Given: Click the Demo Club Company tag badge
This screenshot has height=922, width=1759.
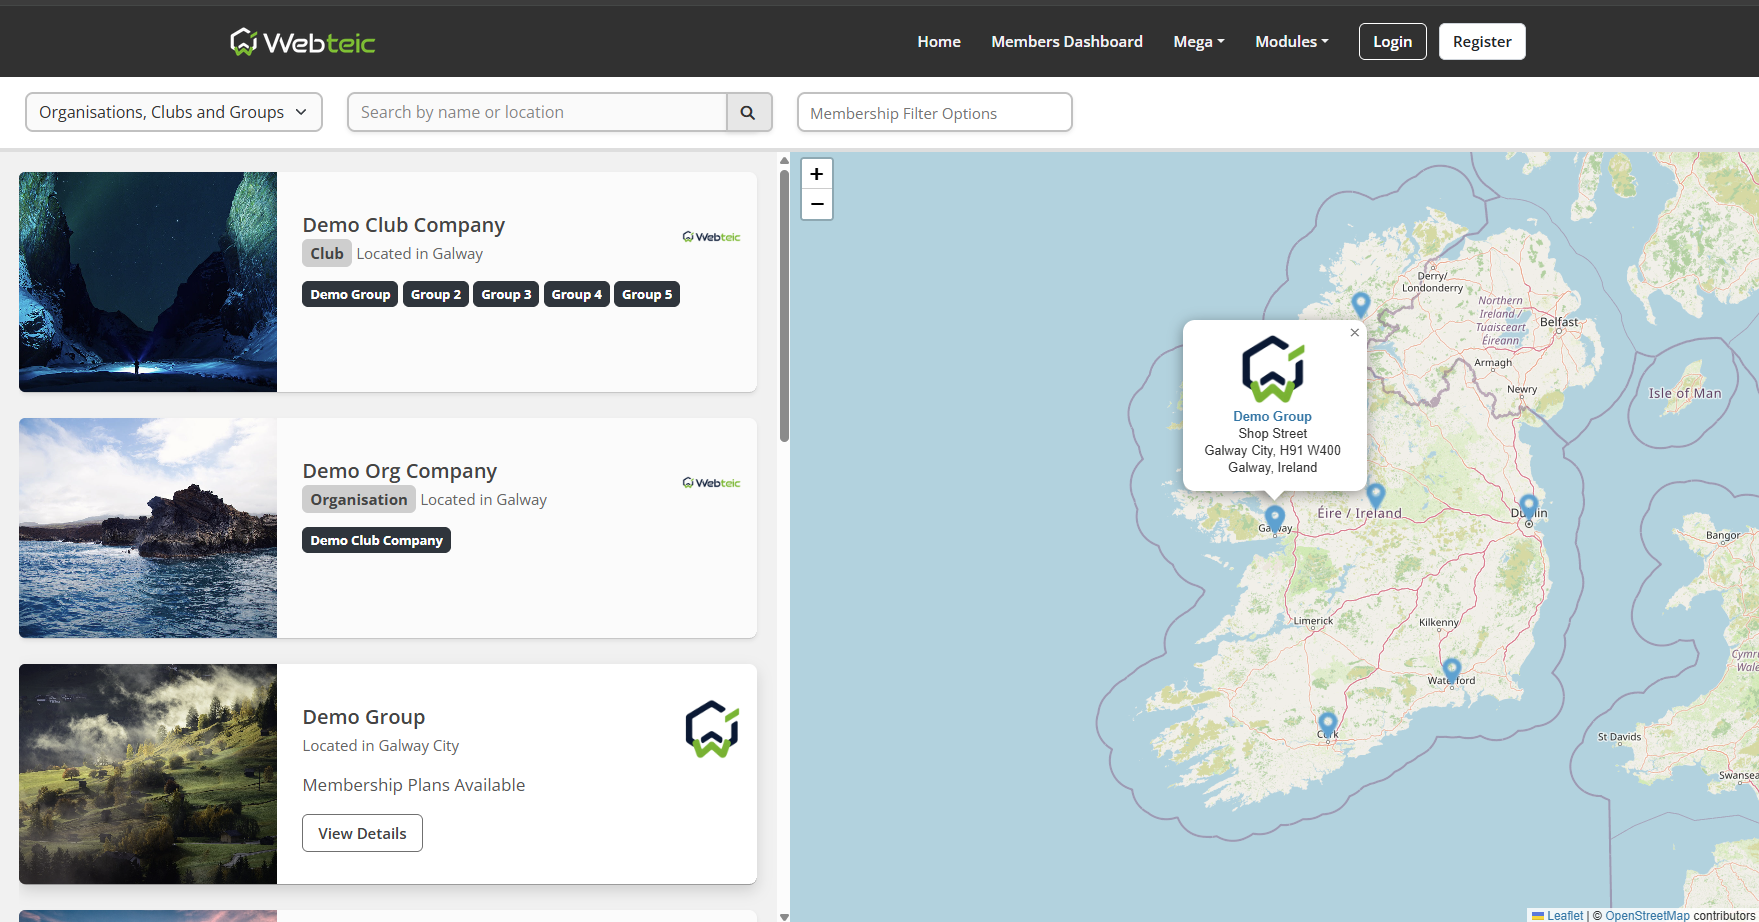Looking at the screenshot, I should click(x=376, y=540).
